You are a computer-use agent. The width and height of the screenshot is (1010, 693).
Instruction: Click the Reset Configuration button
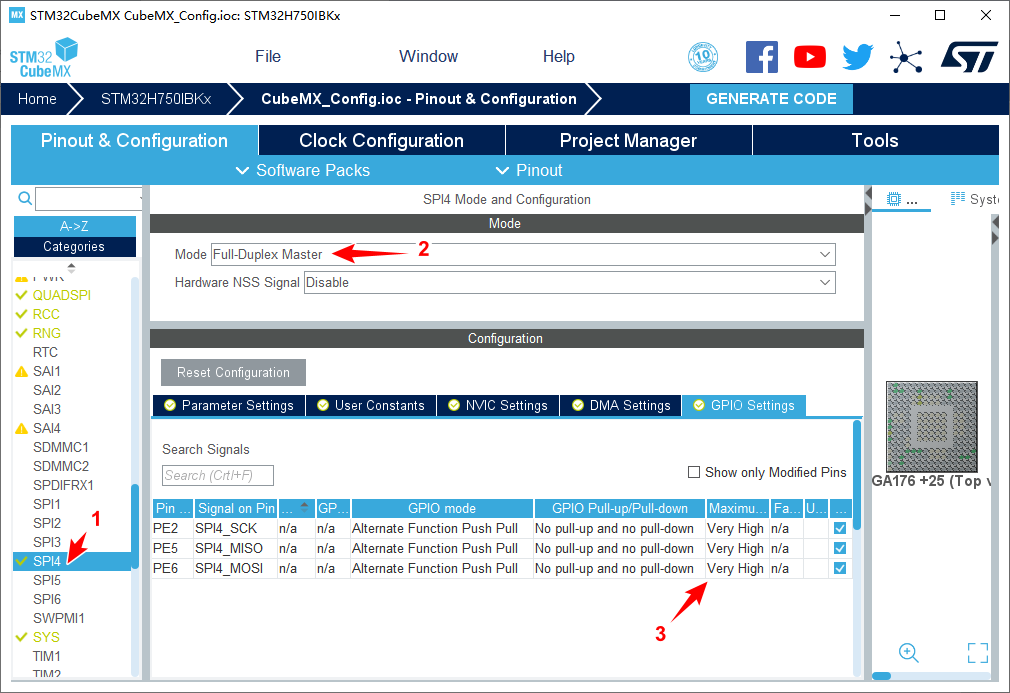pos(233,372)
